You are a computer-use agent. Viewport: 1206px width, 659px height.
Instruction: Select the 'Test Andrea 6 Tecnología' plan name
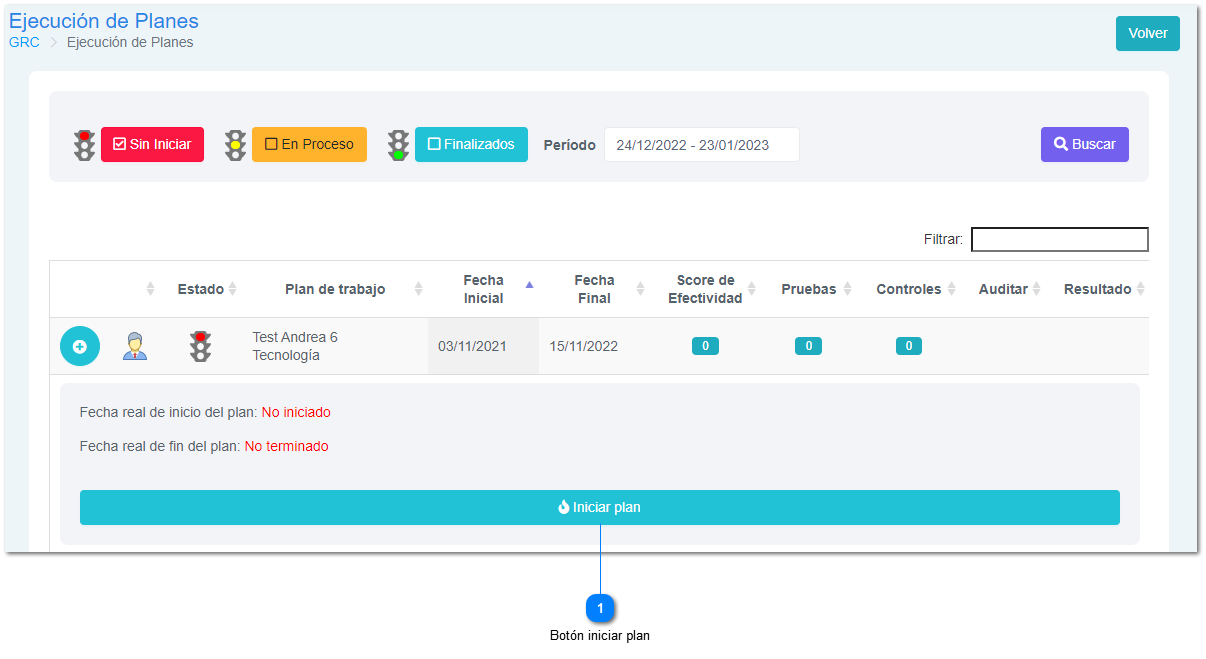[295, 346]
